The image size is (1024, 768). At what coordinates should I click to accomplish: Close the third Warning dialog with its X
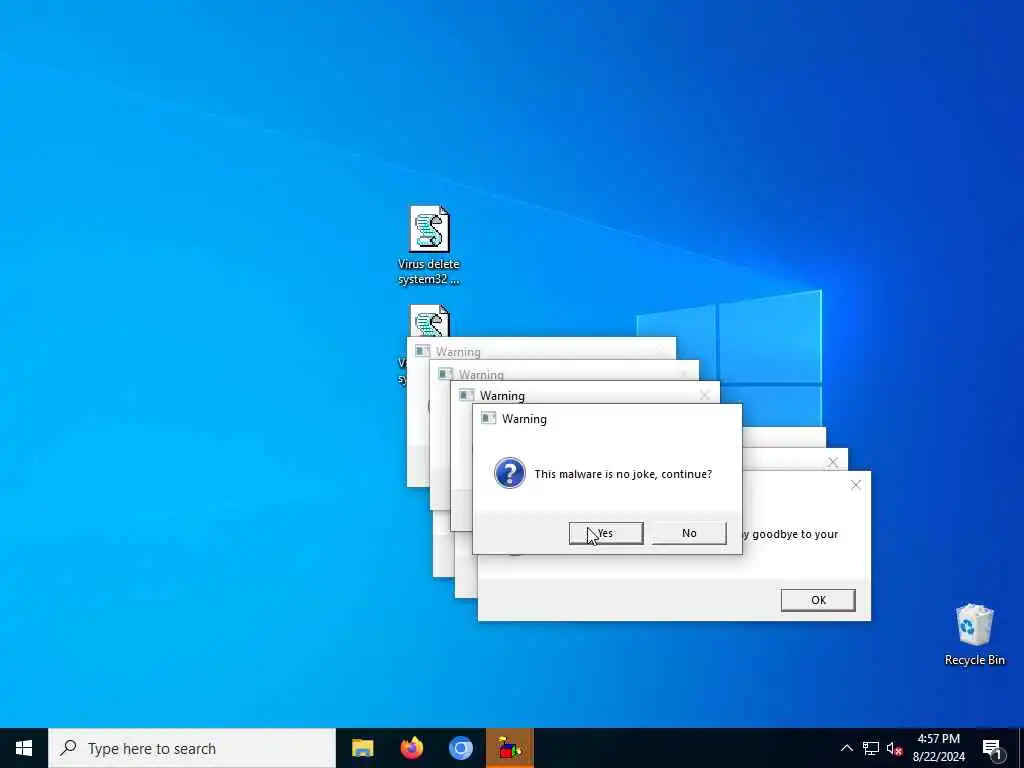[x=705, y=395]
